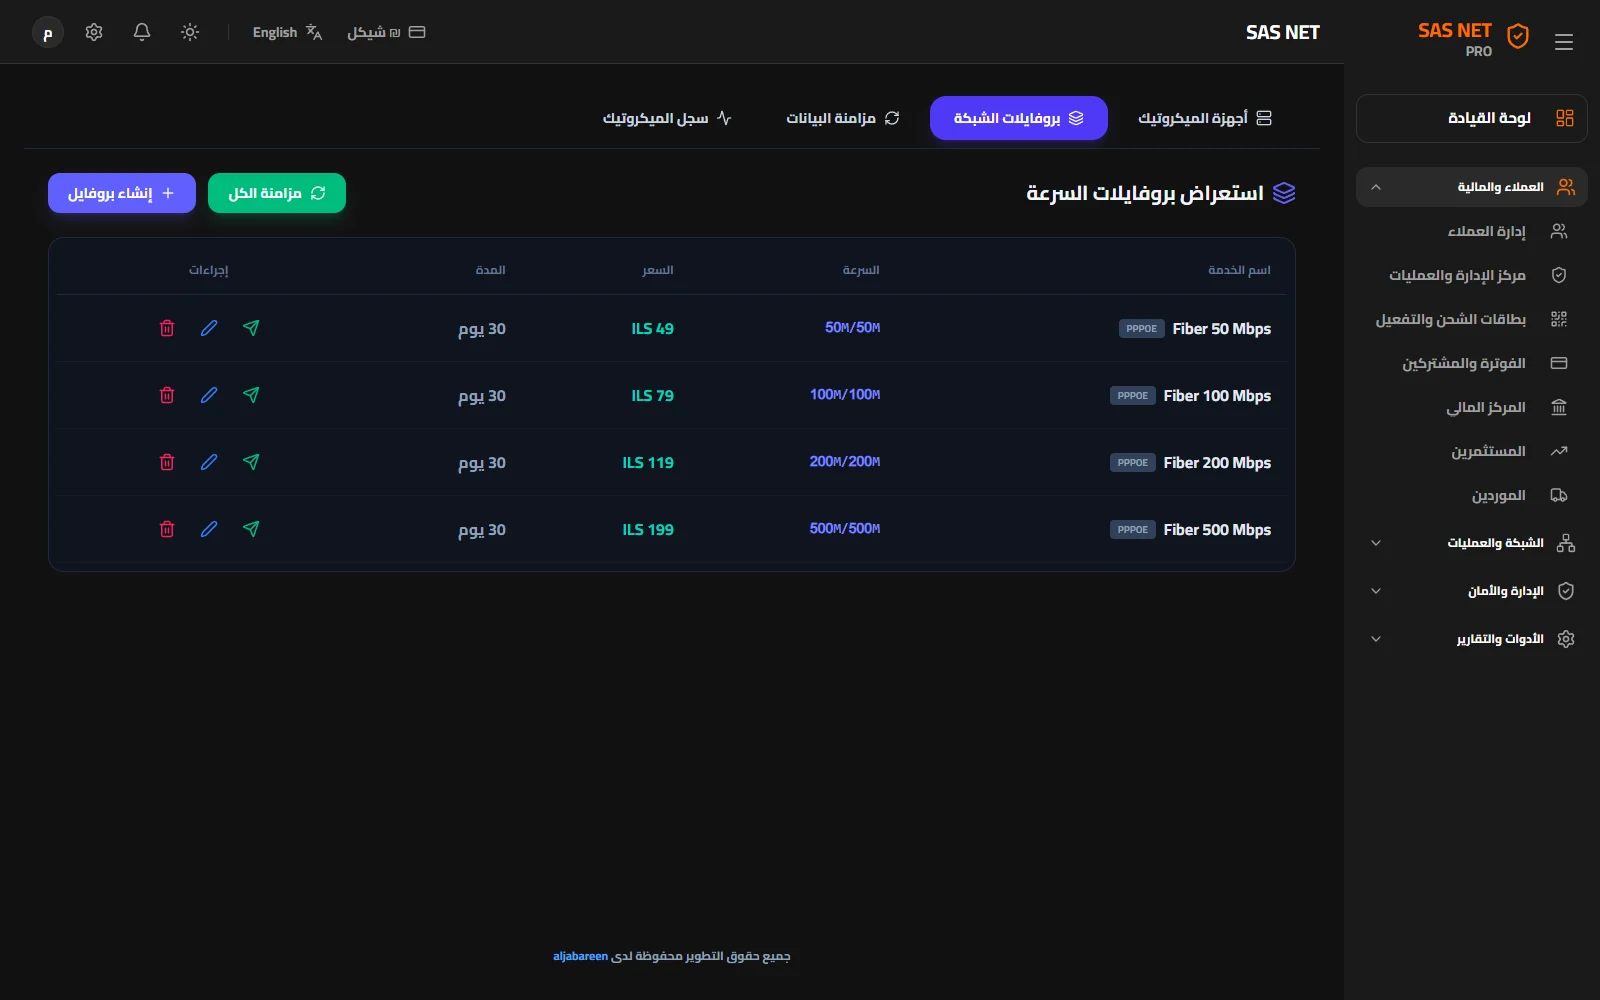Open the سجل الميكروتيك tab
The image size is (1600, 1000).
click(667, 118)
